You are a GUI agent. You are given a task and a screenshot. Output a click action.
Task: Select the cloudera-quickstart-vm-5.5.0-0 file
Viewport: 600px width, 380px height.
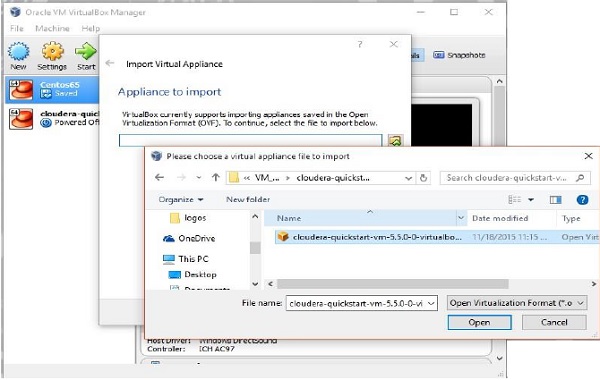(437, 237)
